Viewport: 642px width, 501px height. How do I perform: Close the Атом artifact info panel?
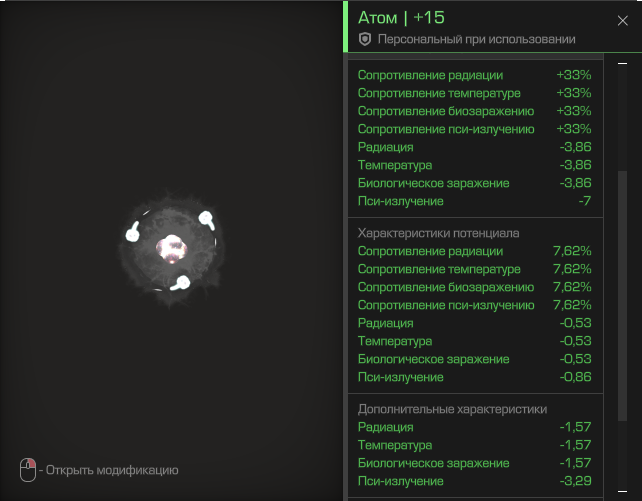pyautogui.click(x=622, y=20)
